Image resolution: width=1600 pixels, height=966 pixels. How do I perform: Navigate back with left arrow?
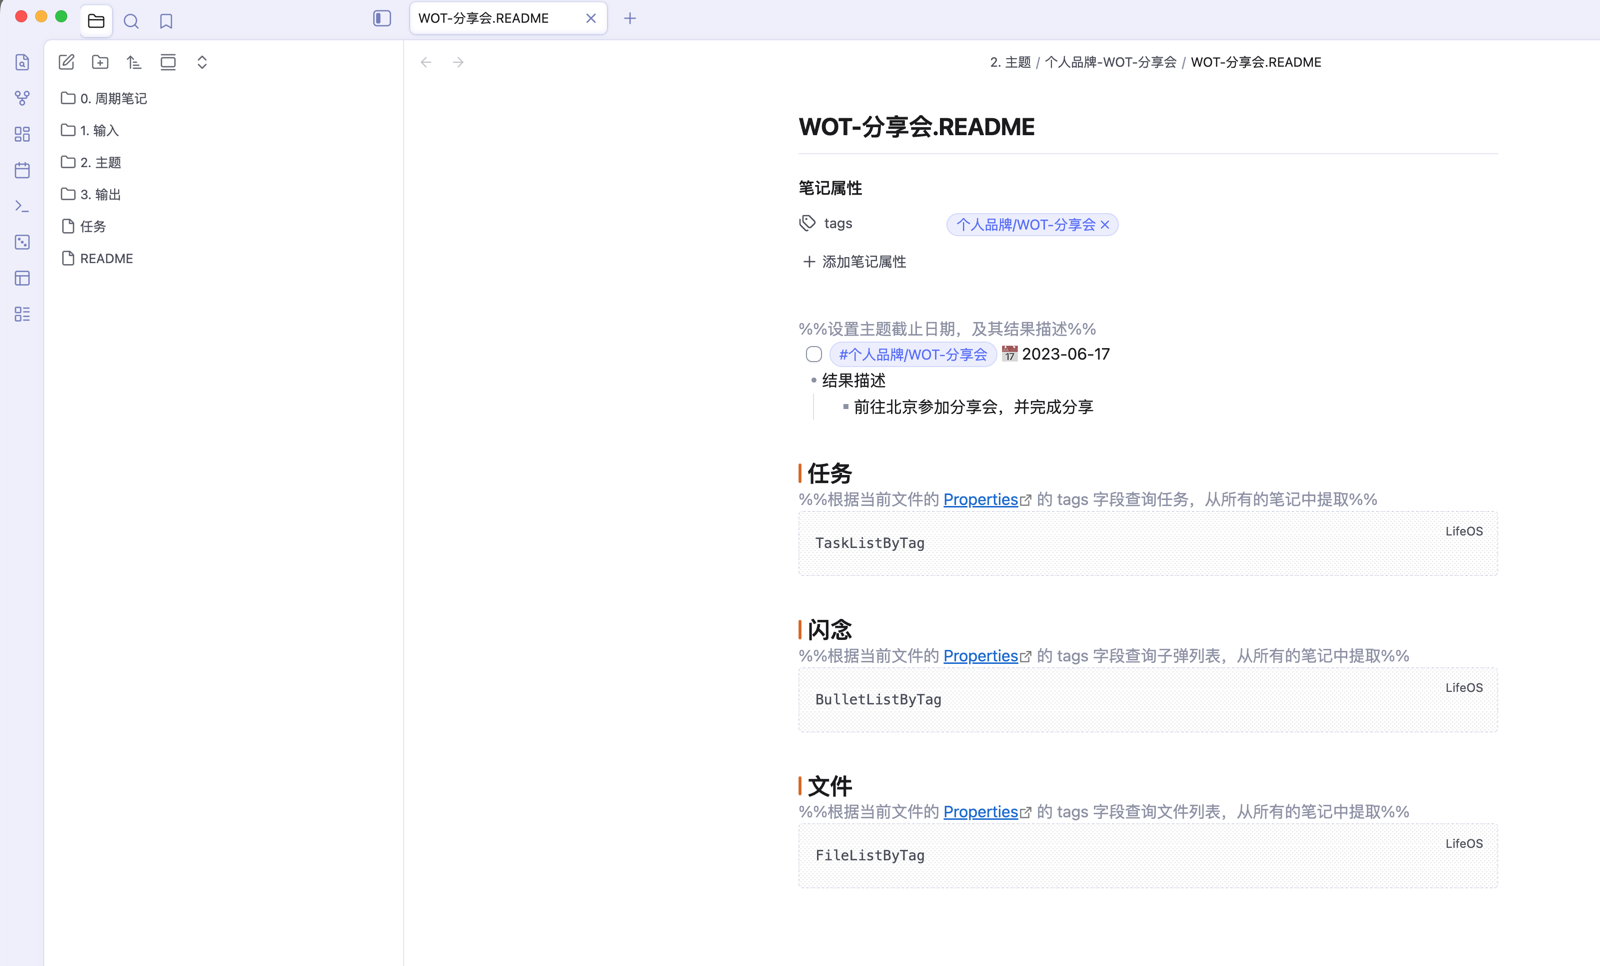click(426, 62)
